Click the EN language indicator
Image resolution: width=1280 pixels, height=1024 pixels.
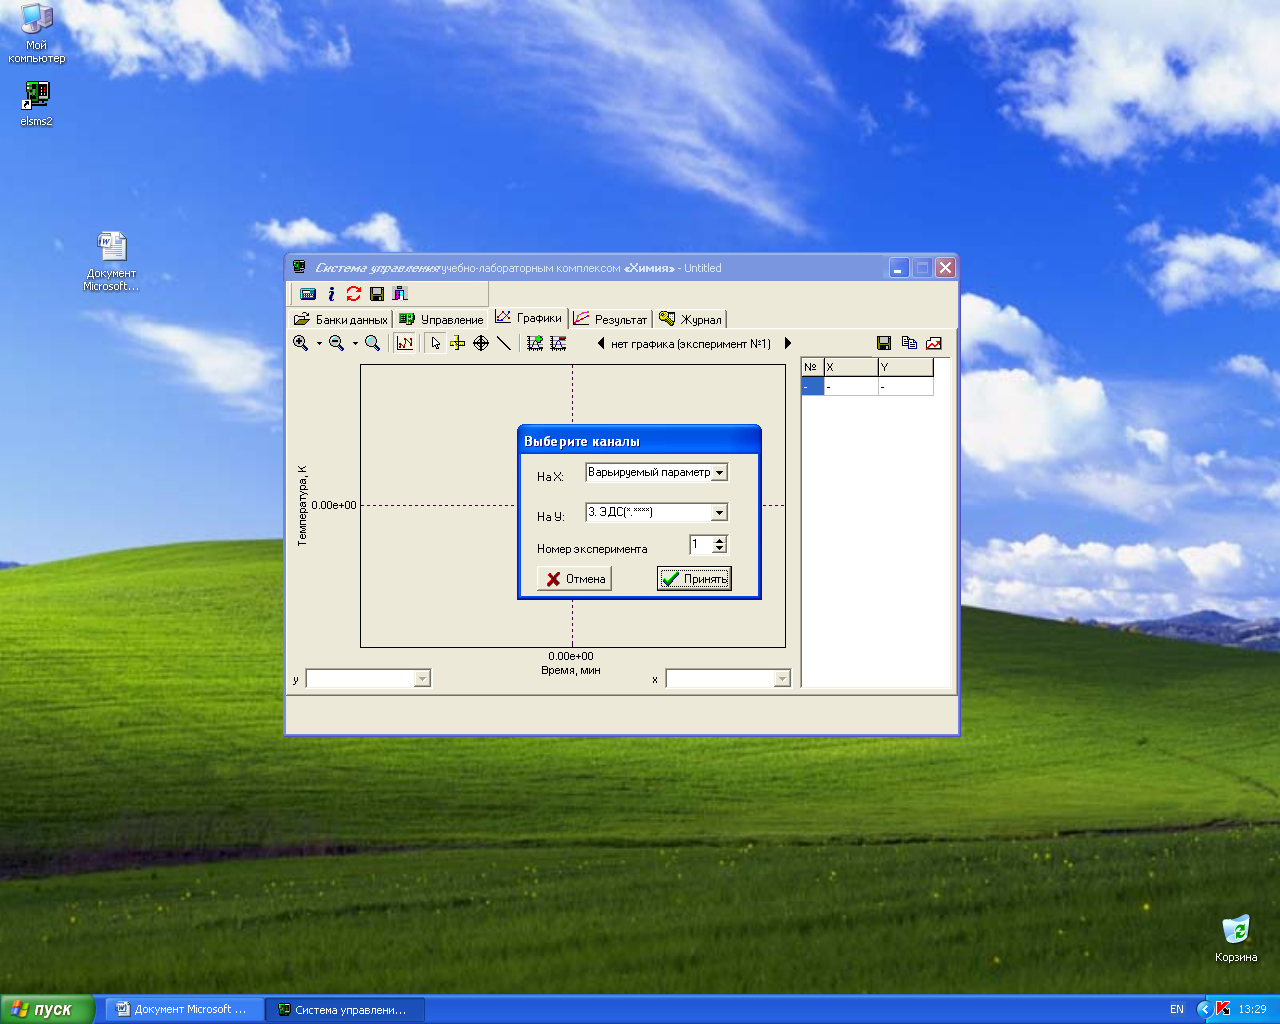click(x=1177, y=1010)
